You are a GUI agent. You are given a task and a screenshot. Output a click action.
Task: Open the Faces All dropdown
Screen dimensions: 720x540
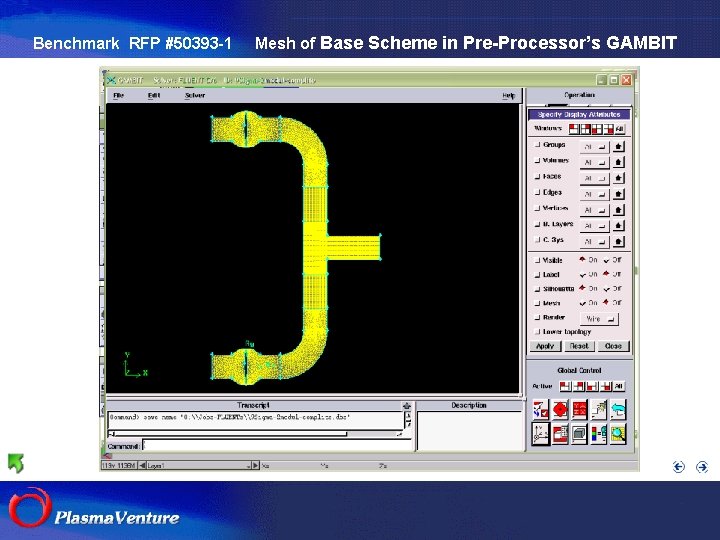click(x=595, y=178)
